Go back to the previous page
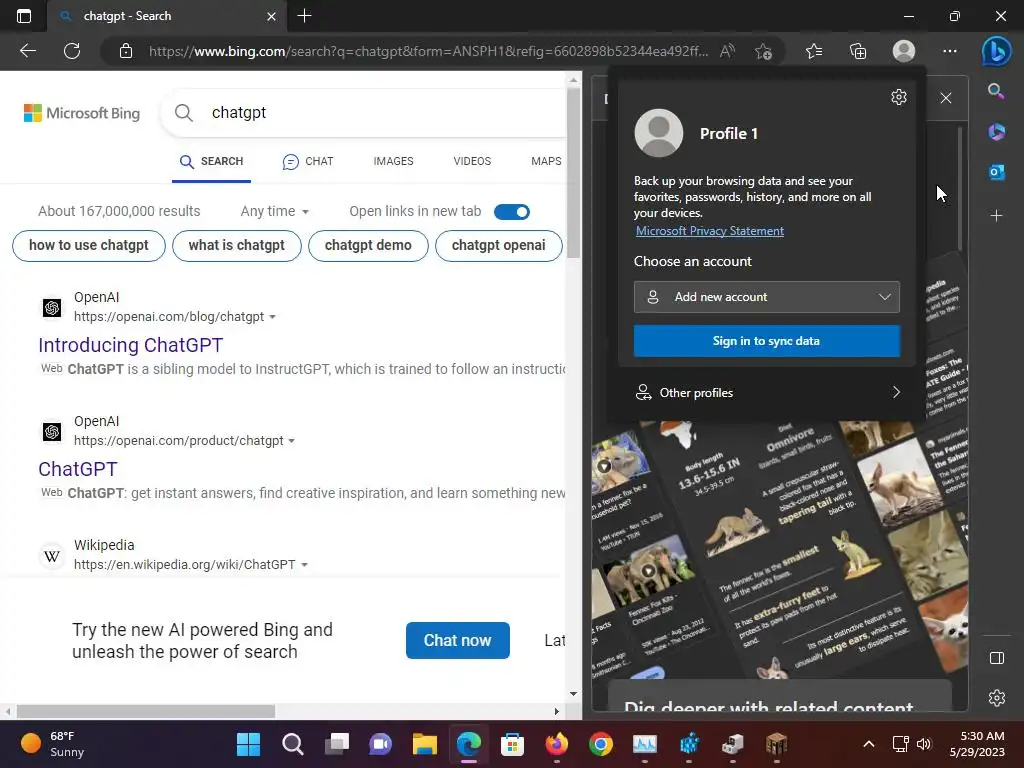 pos(28,51)
